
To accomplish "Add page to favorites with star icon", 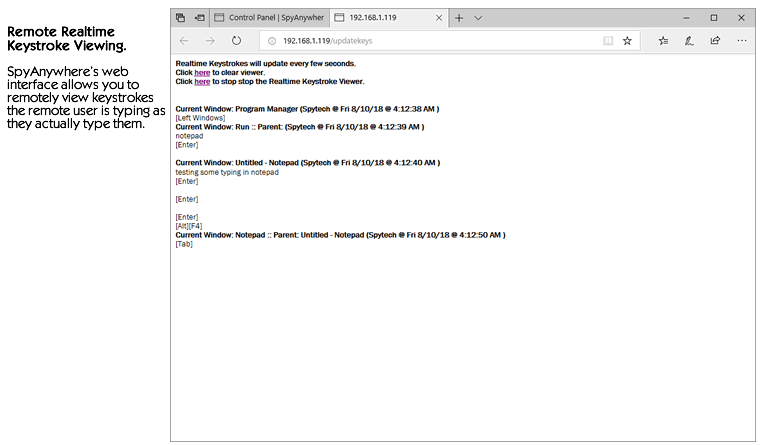I will click(627, 41).
